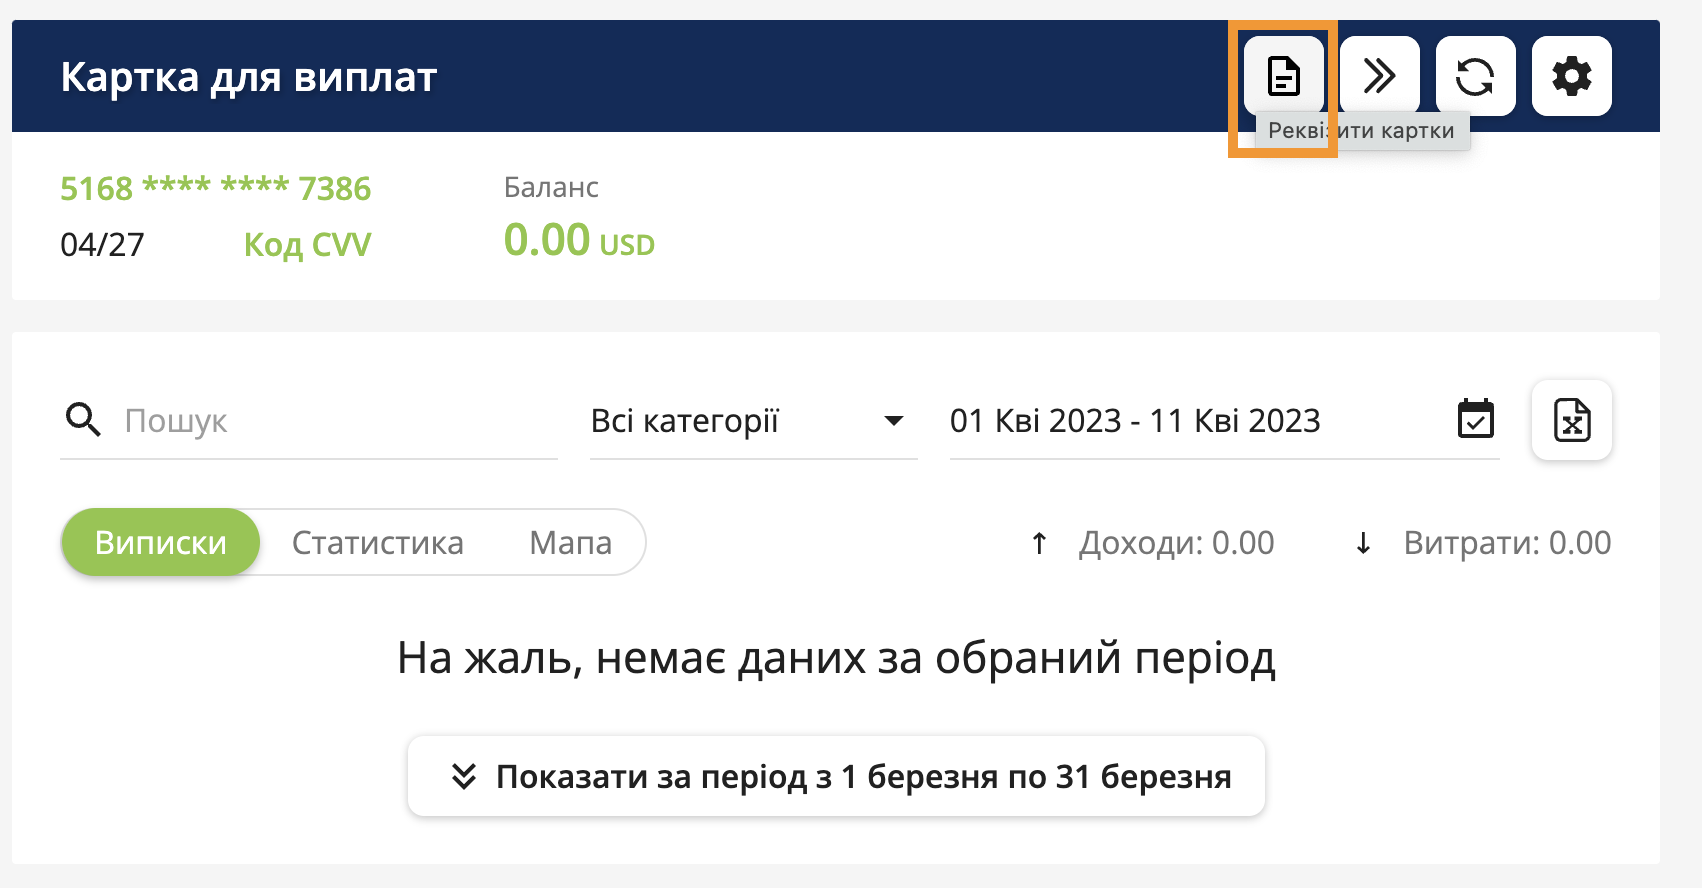Expand the Всі категорії dropdown

pyautogui.click(x=685, y=421)
